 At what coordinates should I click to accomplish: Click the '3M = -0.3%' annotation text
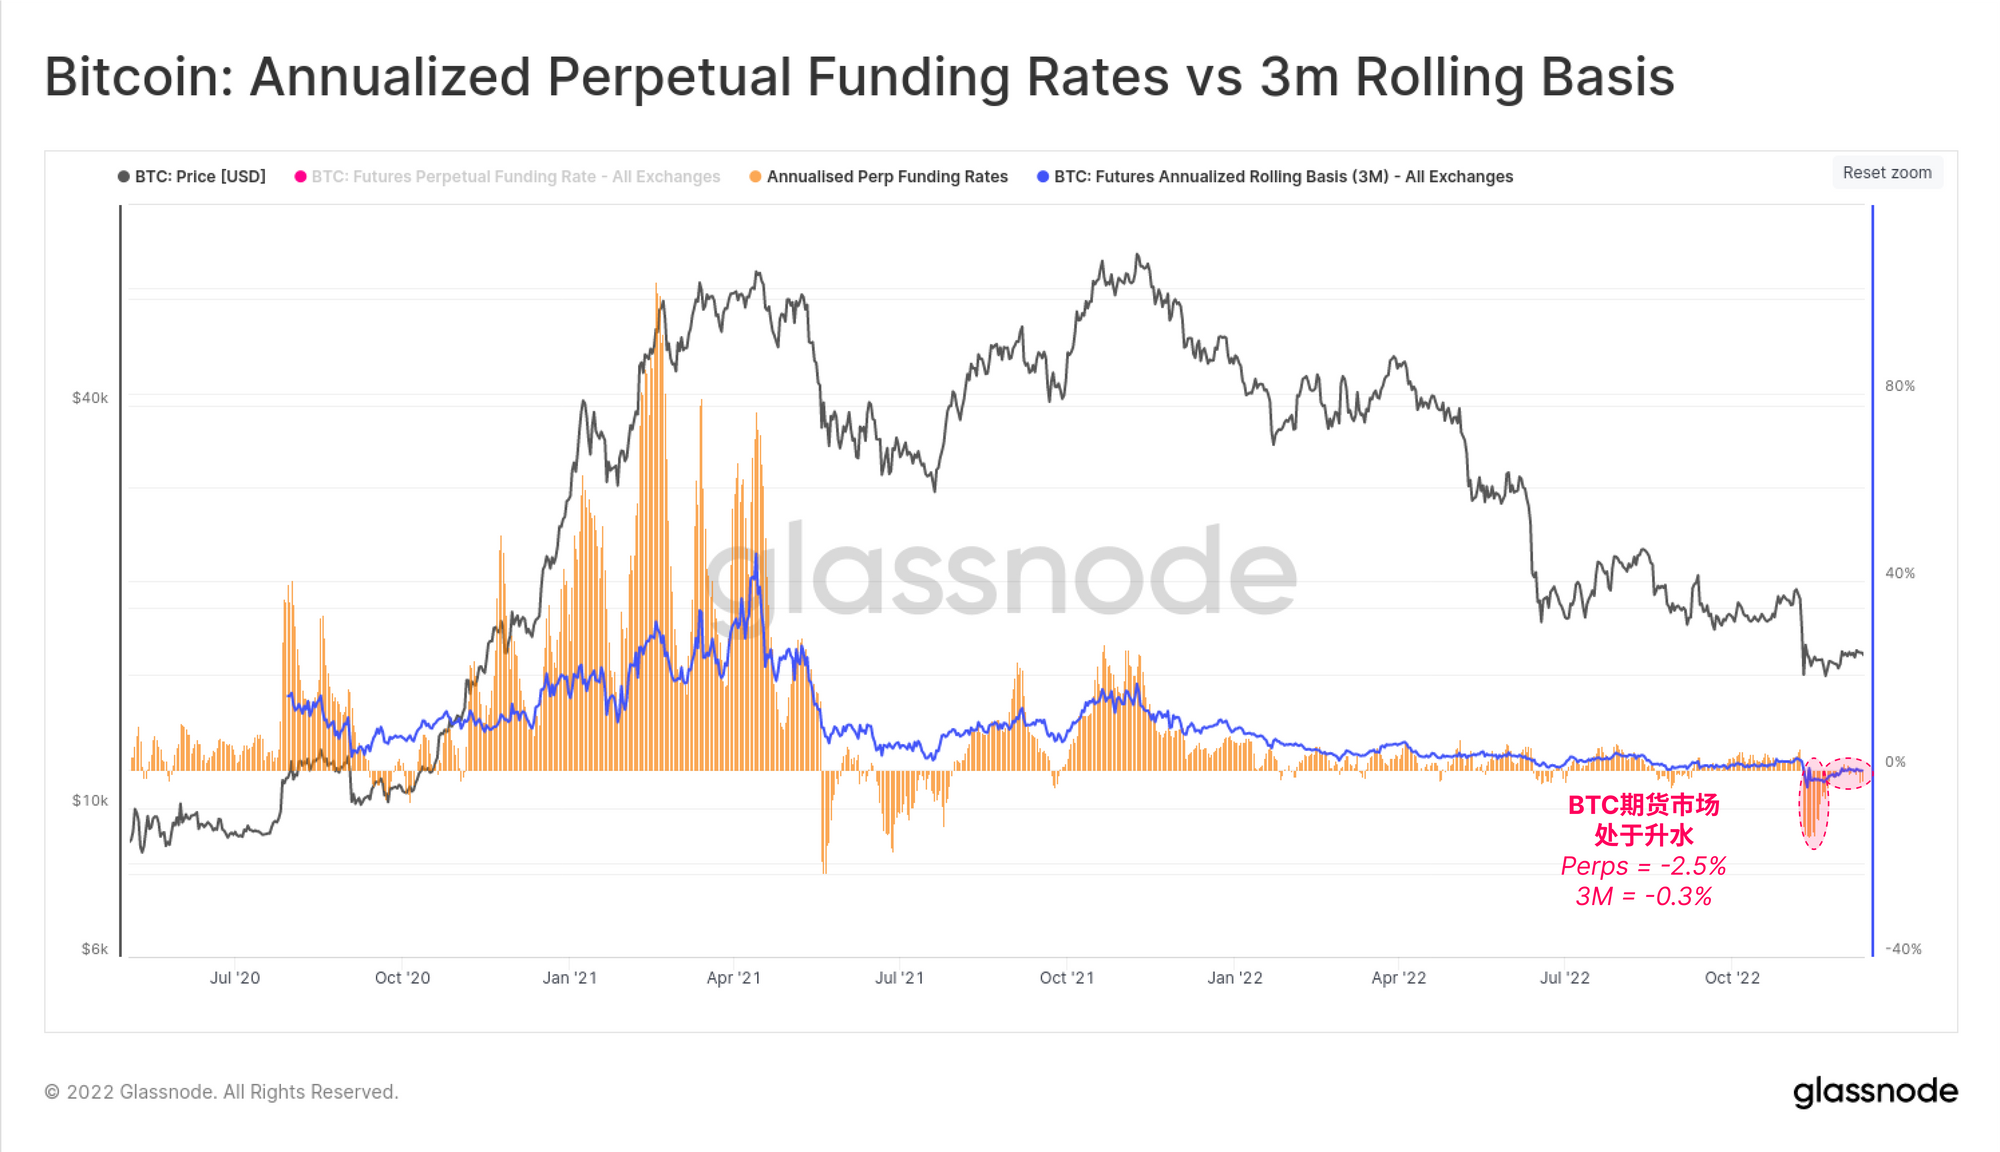point(1643,896)
